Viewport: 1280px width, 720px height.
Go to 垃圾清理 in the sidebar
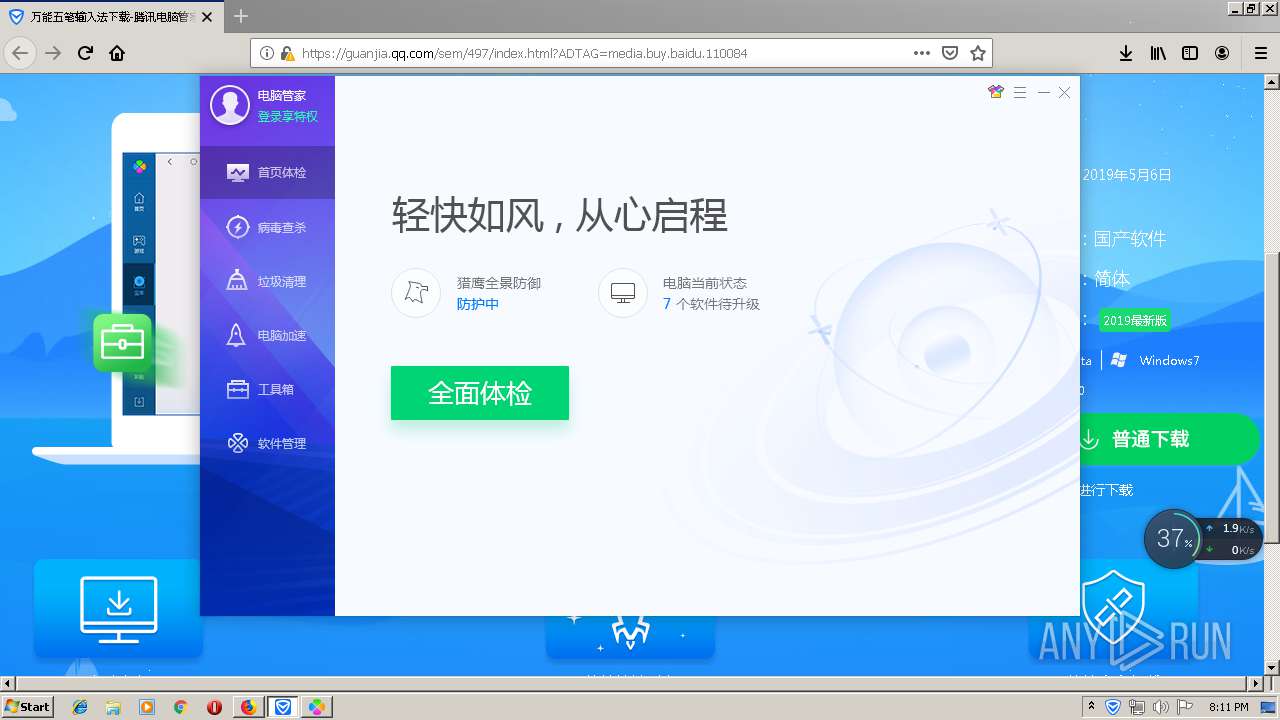pyautogui.click(x=267, y=281)
